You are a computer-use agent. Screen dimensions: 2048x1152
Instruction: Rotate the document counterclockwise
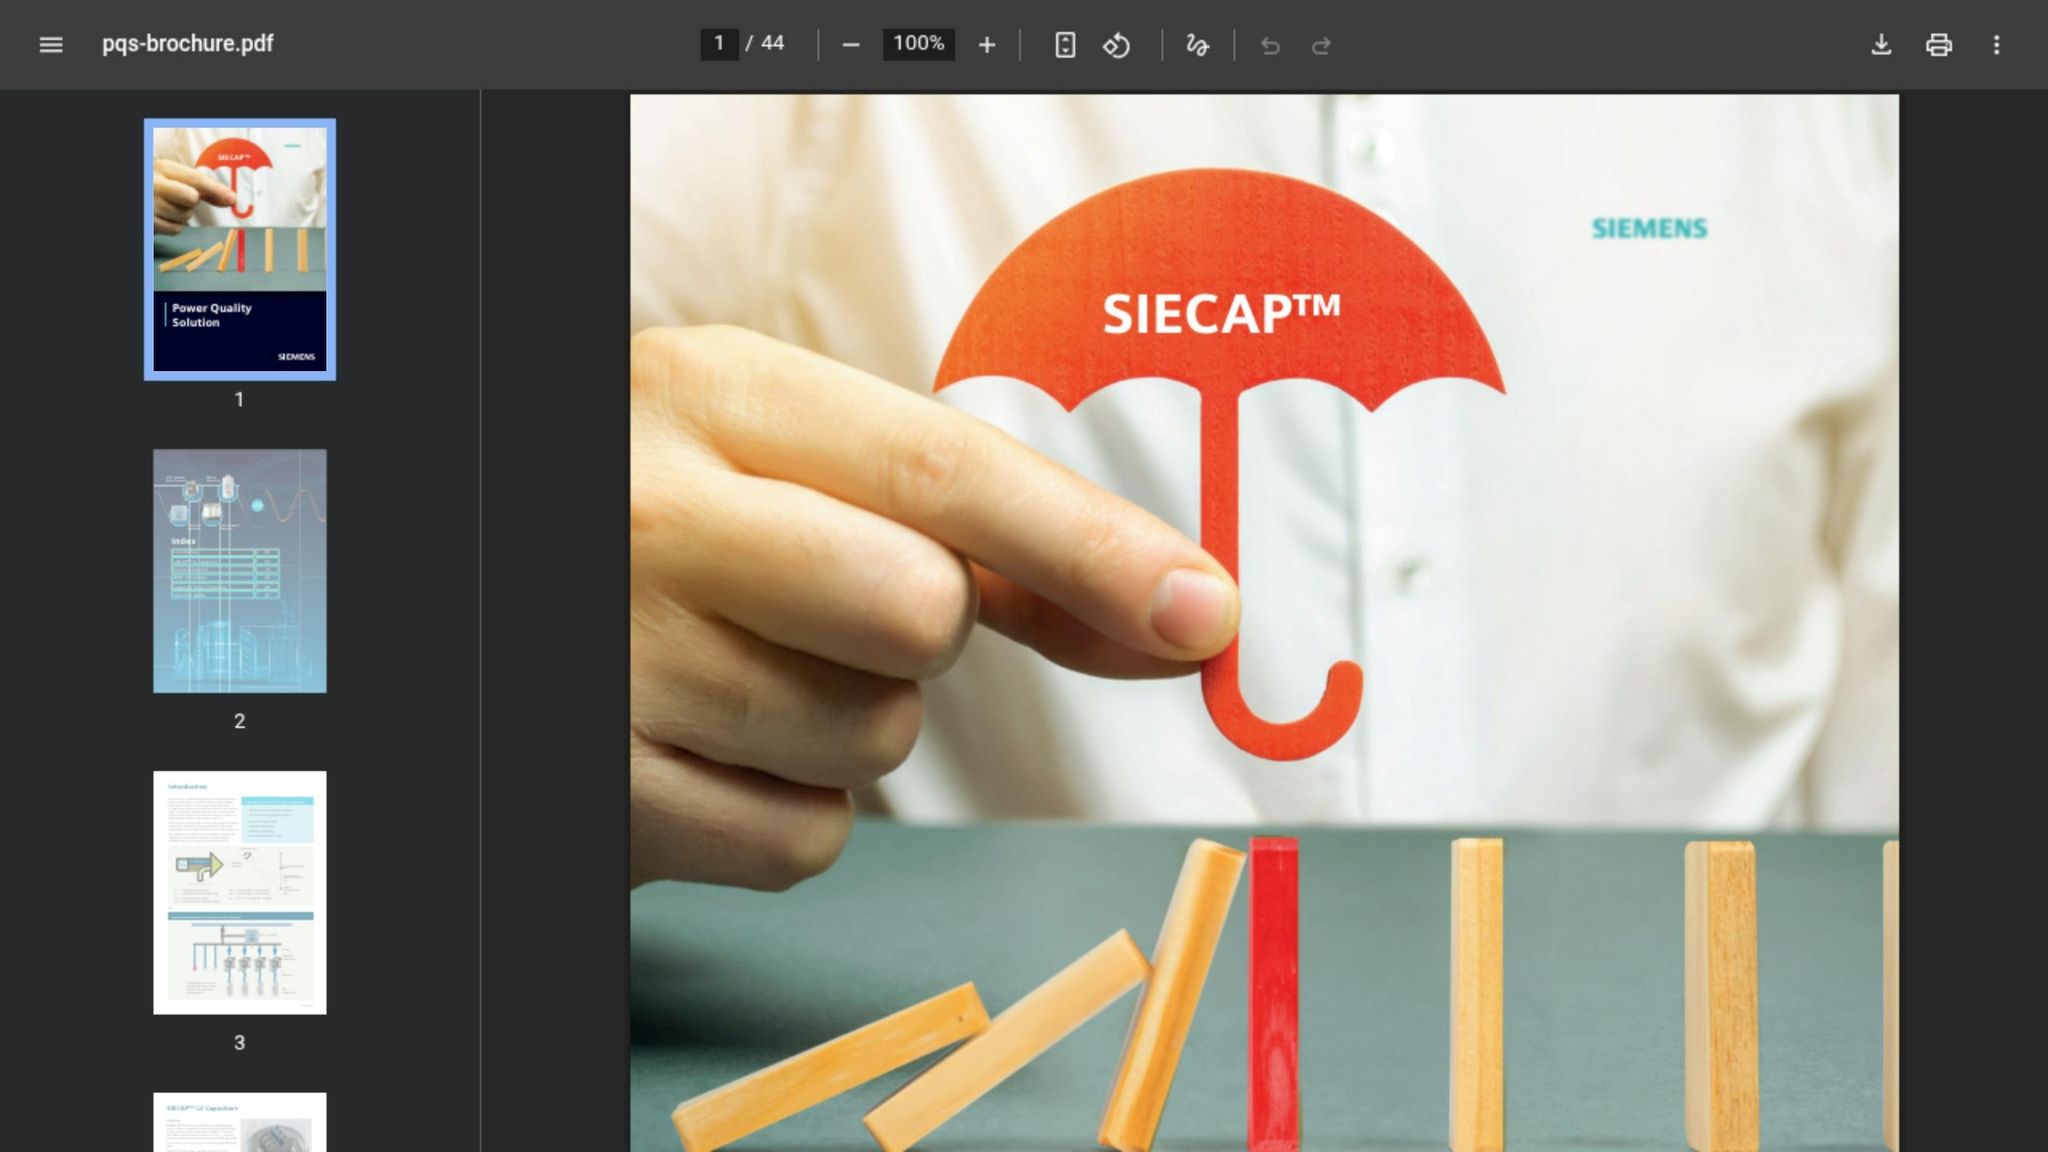[x=1116, y=45]
